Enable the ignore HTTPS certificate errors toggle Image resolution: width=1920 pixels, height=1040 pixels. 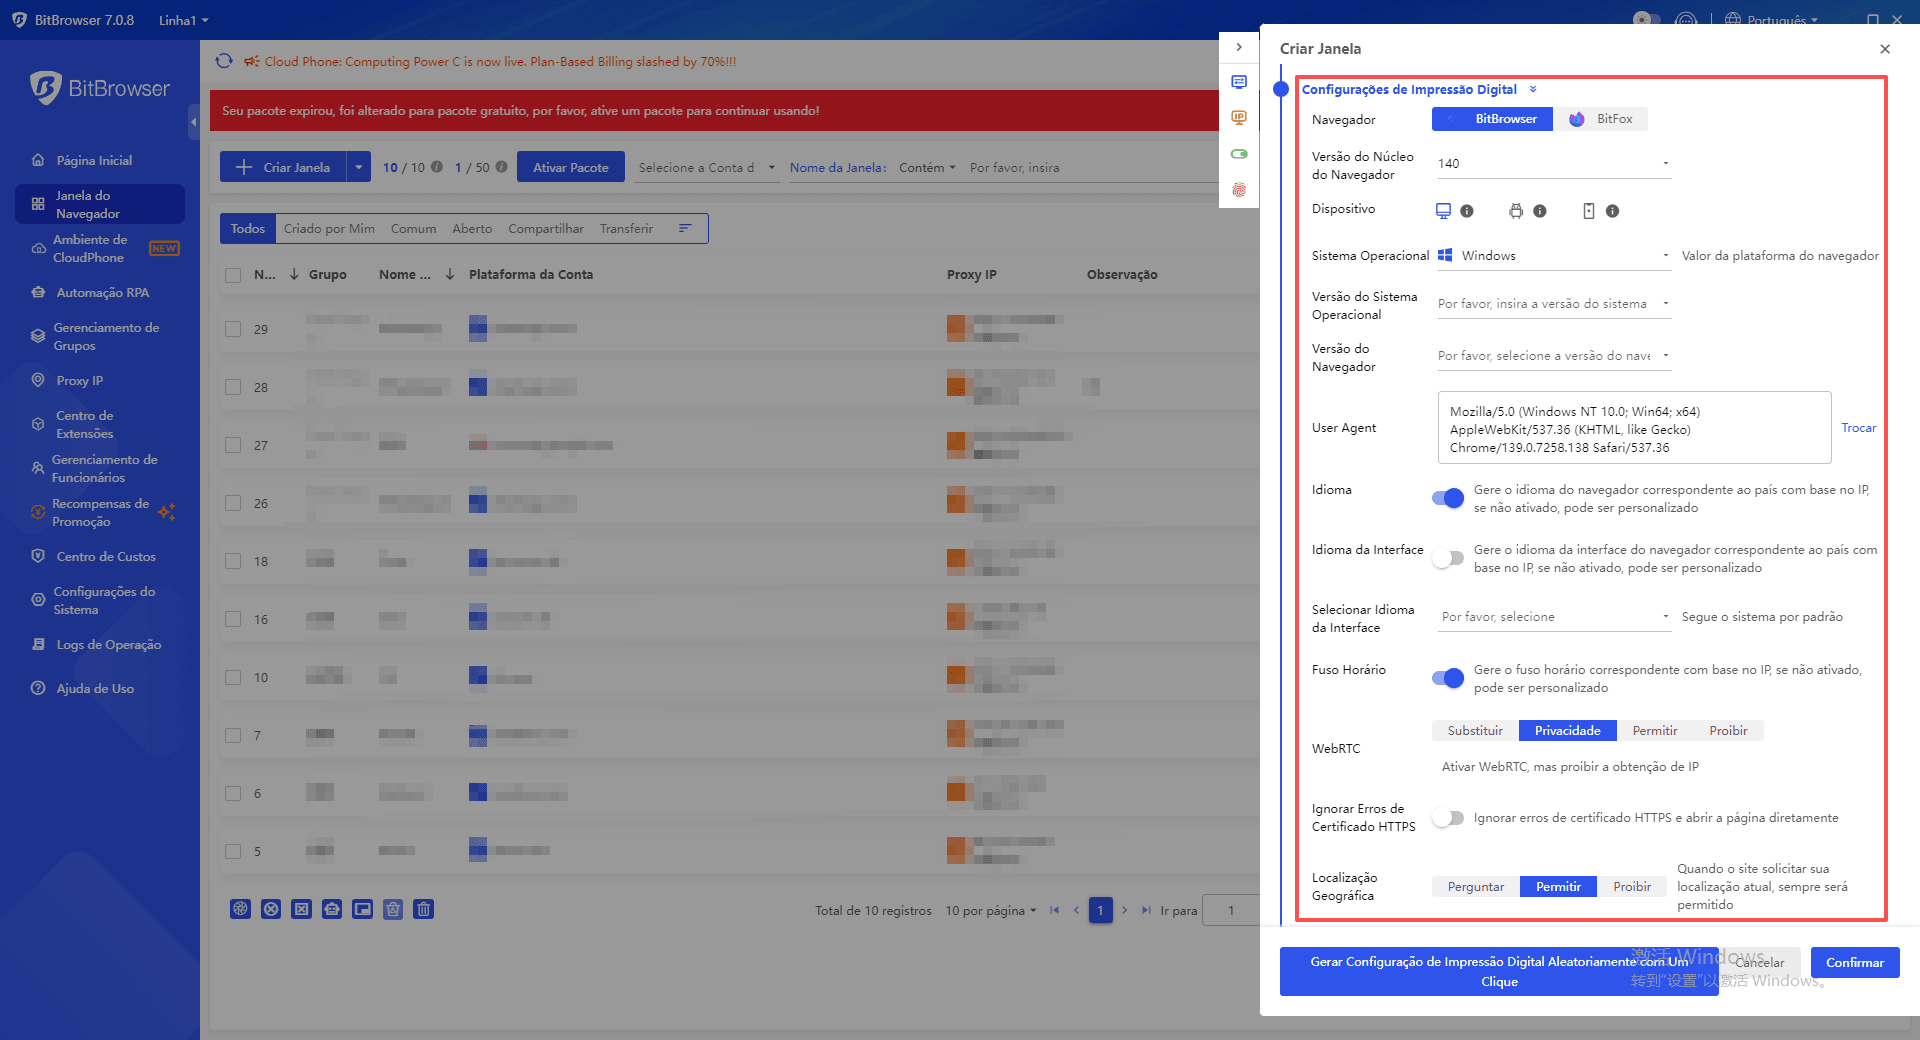click(x=1448, y=818)
